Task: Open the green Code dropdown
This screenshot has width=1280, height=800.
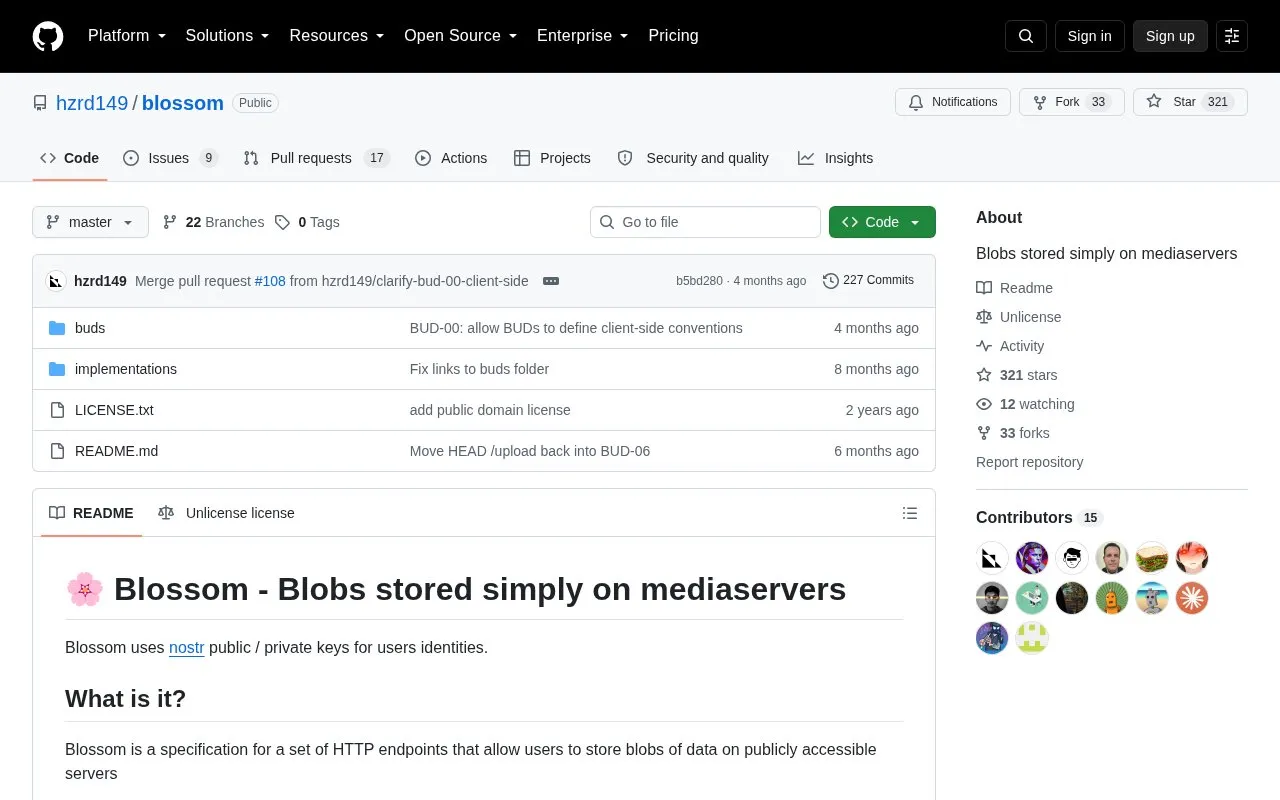Action: pos(882,222)
